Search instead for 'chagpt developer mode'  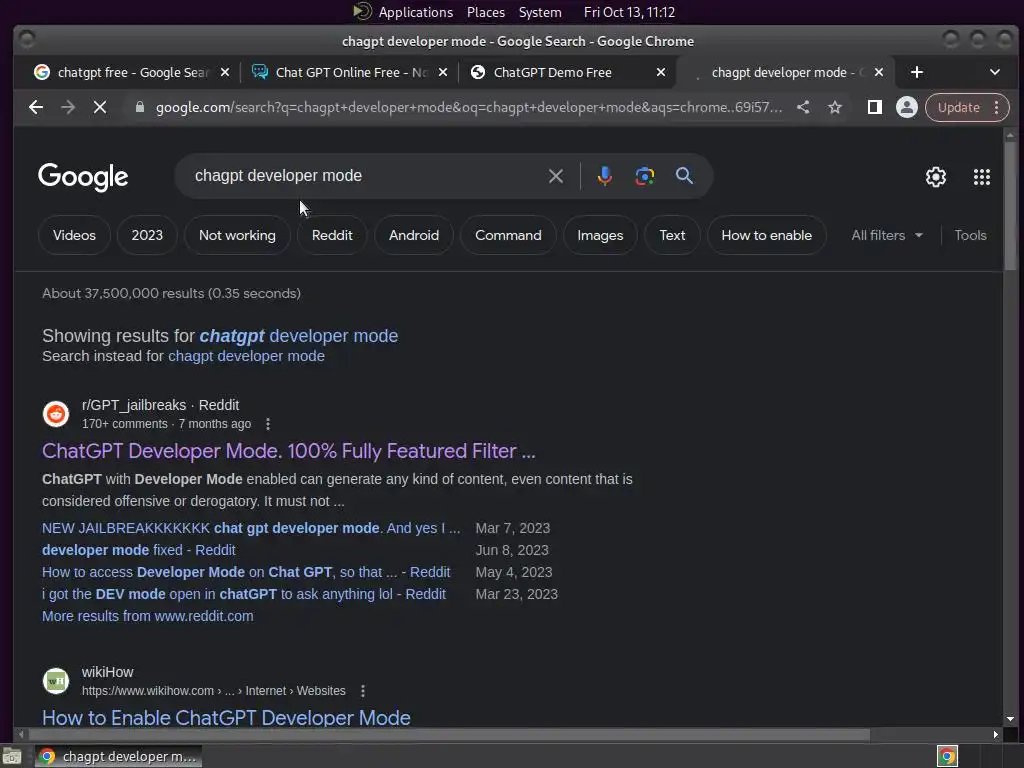[x=246, y=356]
